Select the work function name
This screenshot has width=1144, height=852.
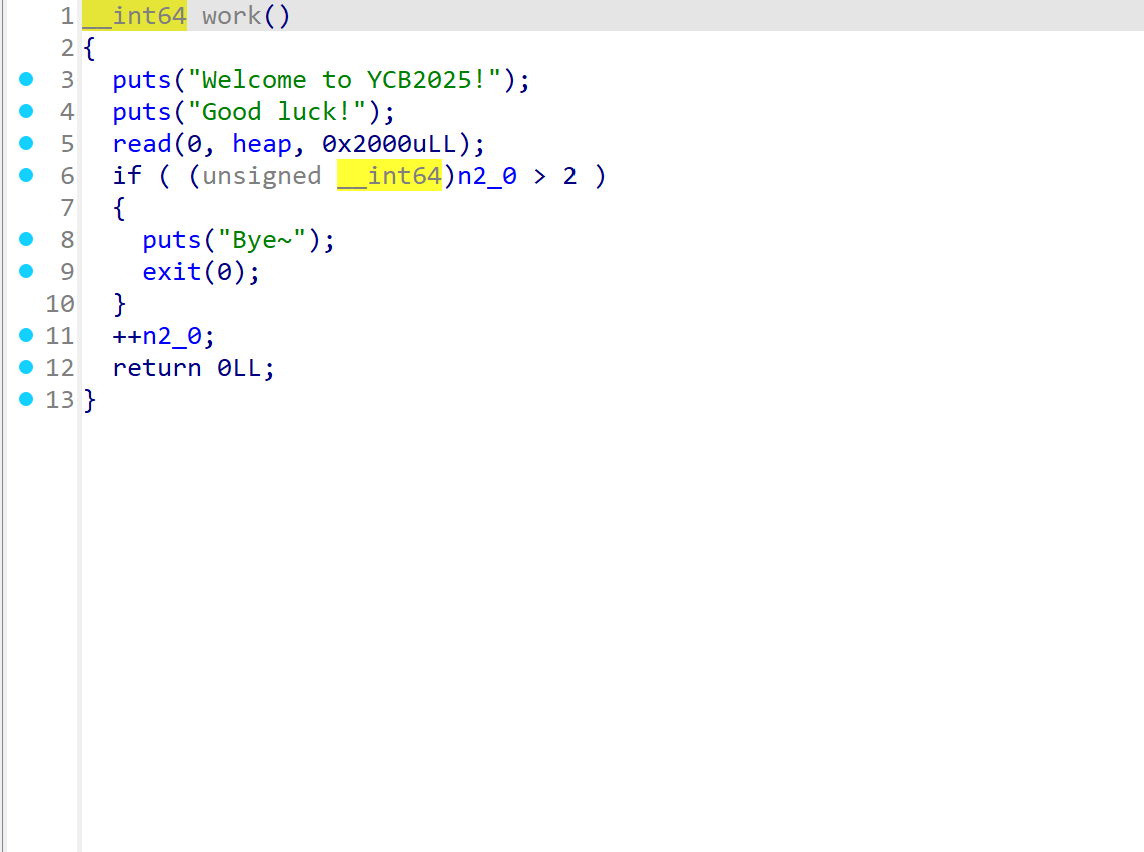[x=231, y=16]
